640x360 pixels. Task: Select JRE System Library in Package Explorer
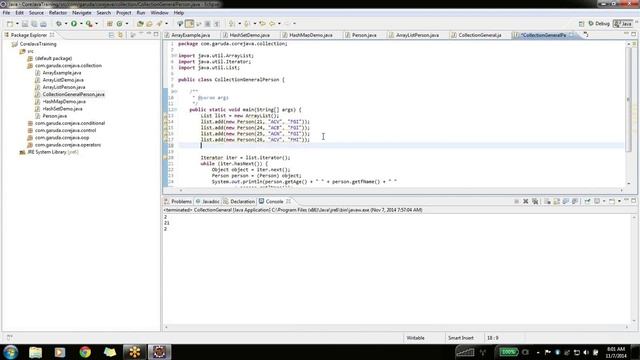pos(53,152)
